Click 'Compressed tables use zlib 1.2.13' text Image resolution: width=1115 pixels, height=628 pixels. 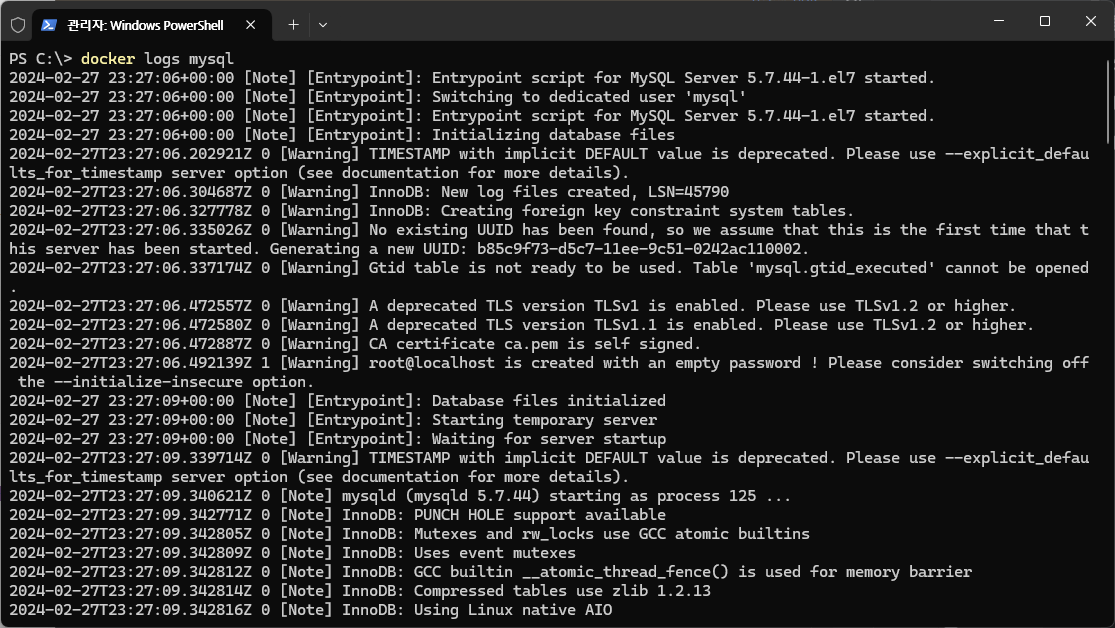click(562, 590)
